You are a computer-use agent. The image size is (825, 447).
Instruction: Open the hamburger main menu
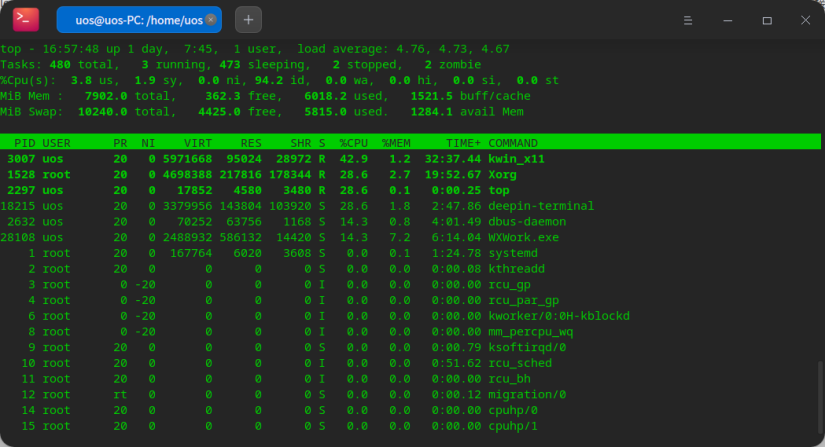point(687,20)
